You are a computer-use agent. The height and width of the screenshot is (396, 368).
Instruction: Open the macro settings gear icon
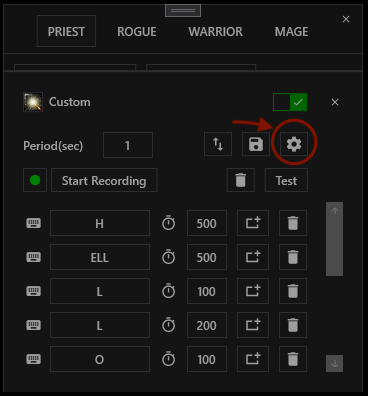tap(294, 144)
